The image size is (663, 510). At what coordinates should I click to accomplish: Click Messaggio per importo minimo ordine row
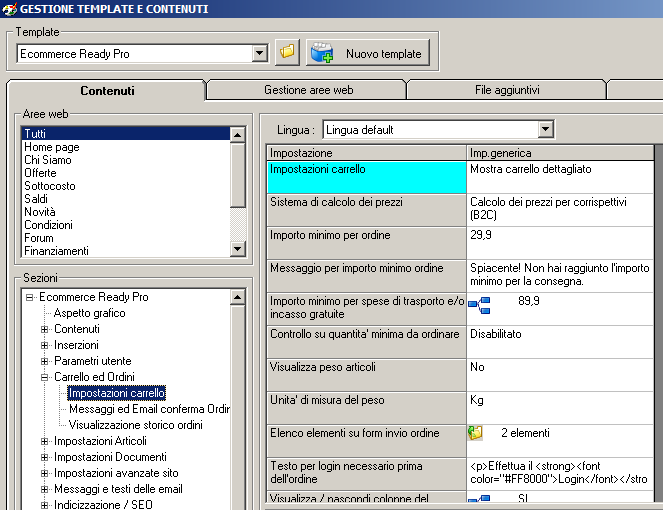pyautogui.click(x=367, y=276)
